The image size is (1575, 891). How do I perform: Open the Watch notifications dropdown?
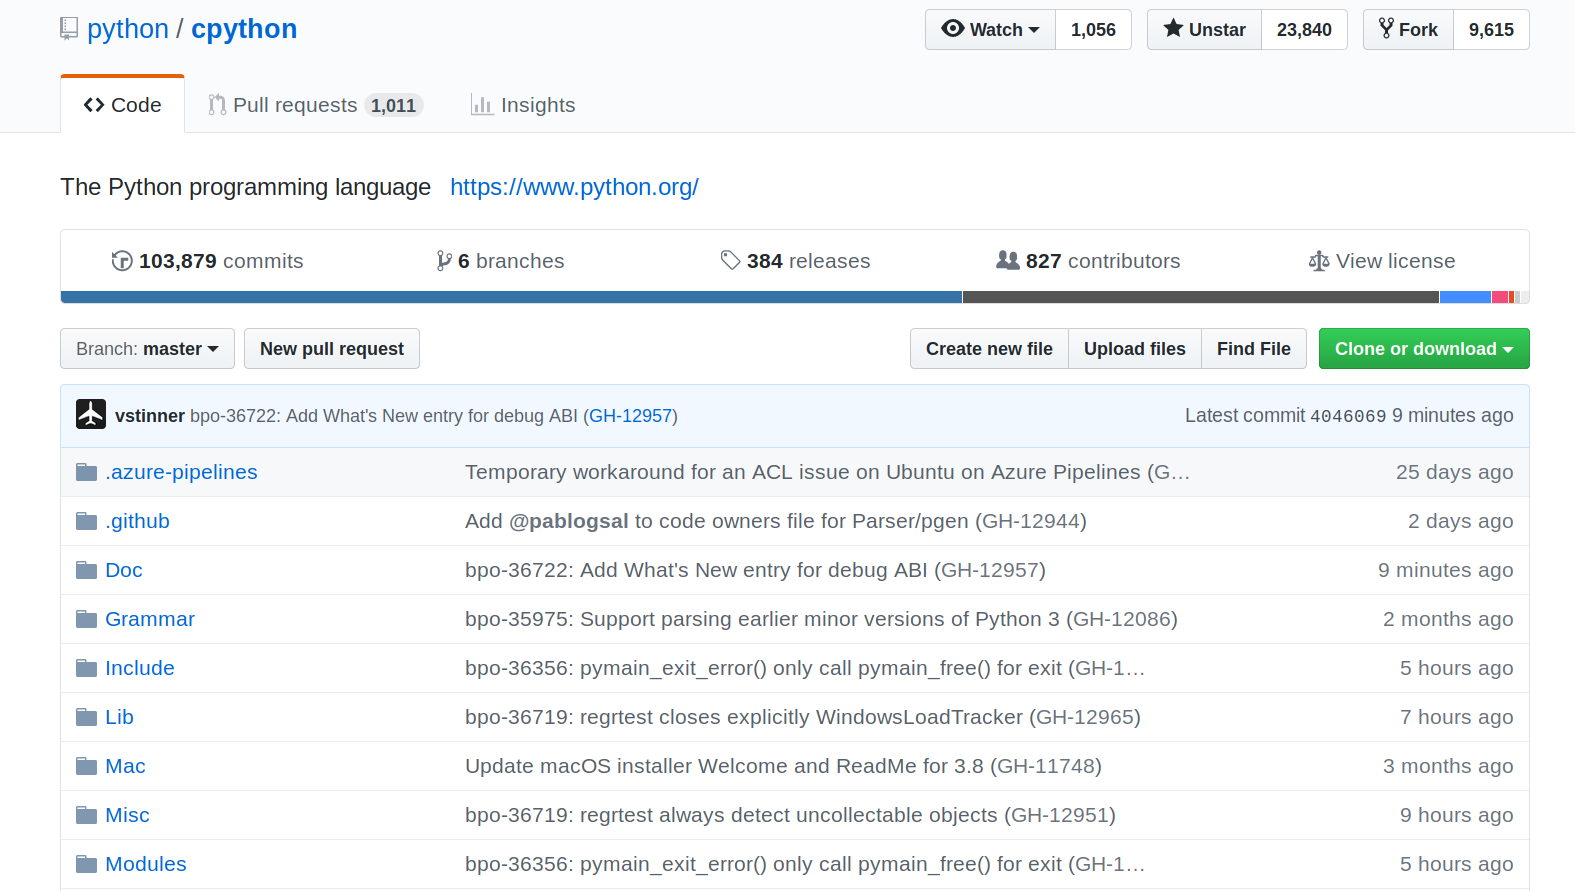(990, 30)
